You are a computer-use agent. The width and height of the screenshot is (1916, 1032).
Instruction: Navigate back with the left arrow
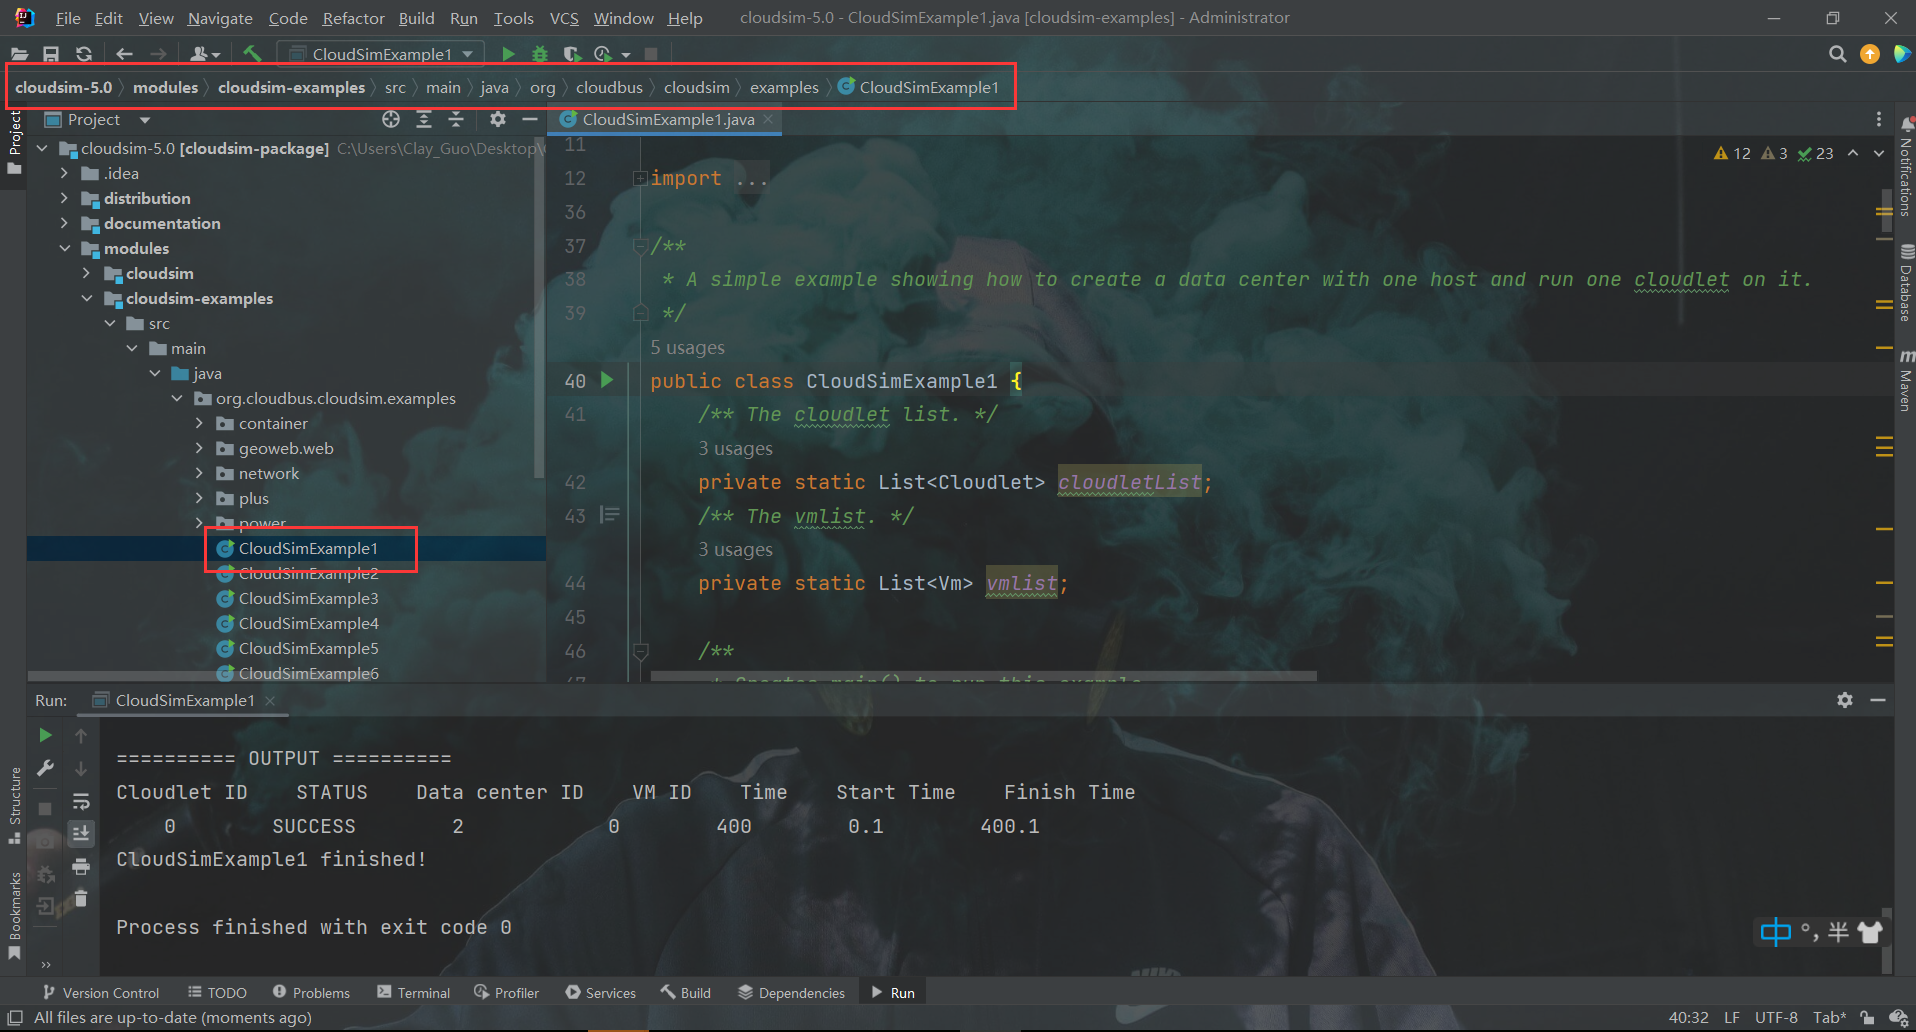[x=124, y=54]
